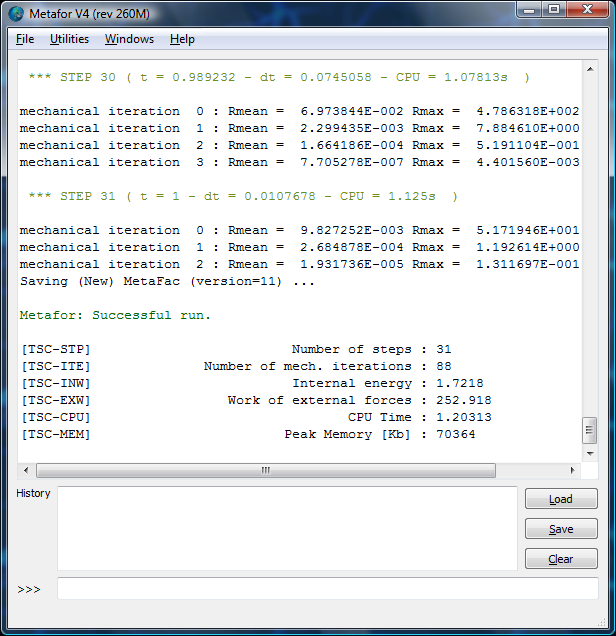Click the vertical scrollbar up arrow
The width and height of the screenshot is (616, 636).
[x=590, y=69]
